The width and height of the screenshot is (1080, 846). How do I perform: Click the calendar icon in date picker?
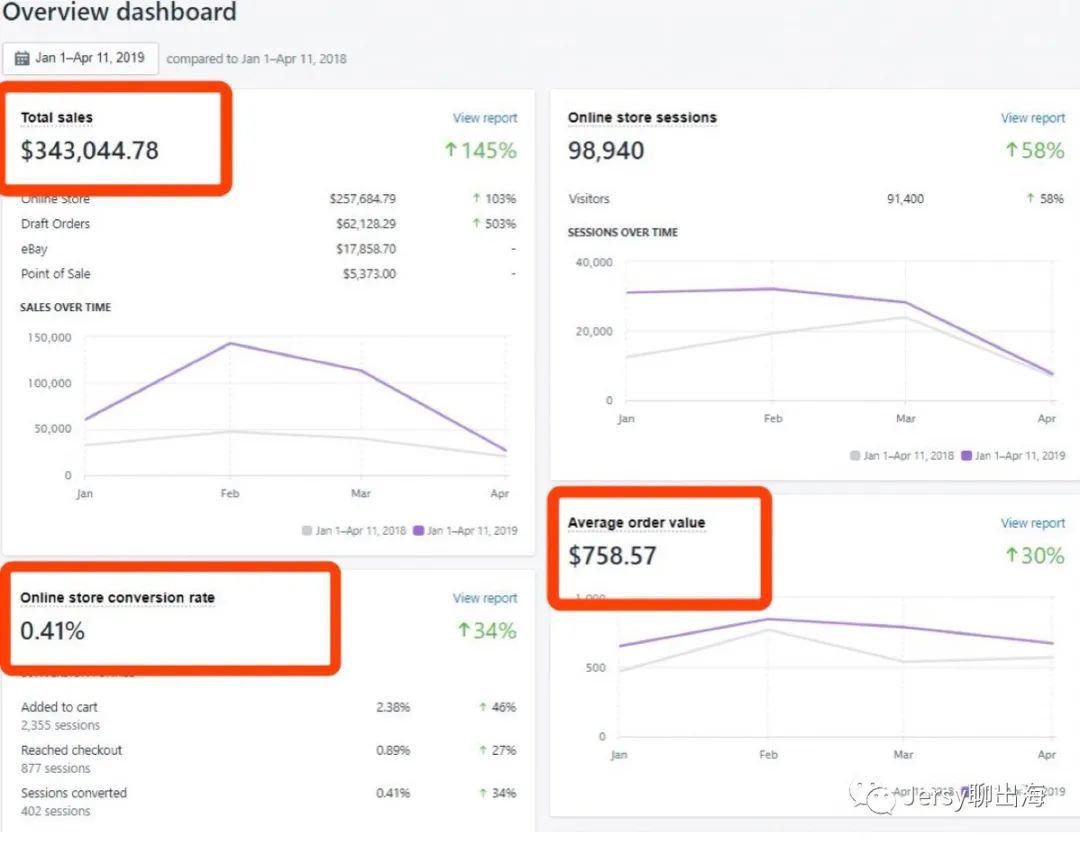pos(22,58)
